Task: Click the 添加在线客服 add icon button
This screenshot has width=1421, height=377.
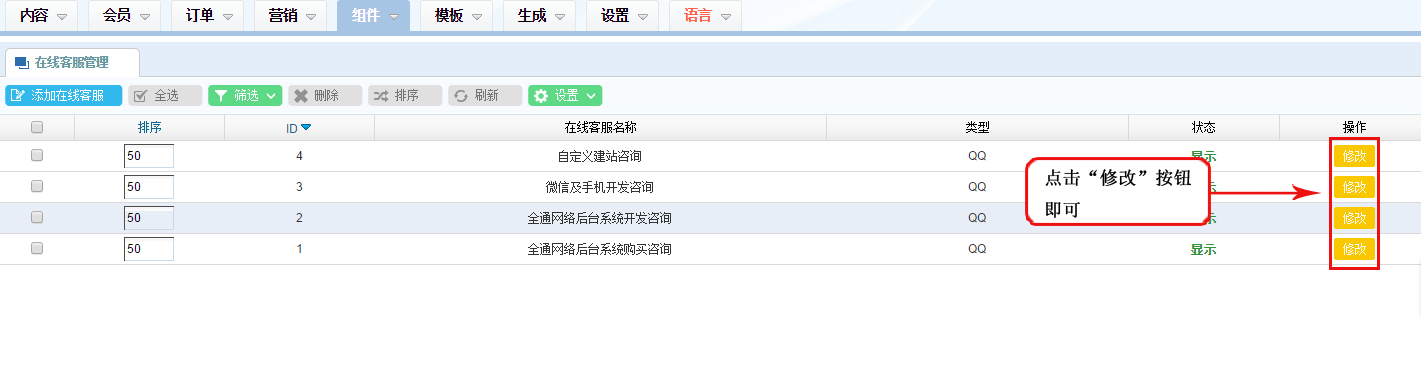Action: click(17, 96)
